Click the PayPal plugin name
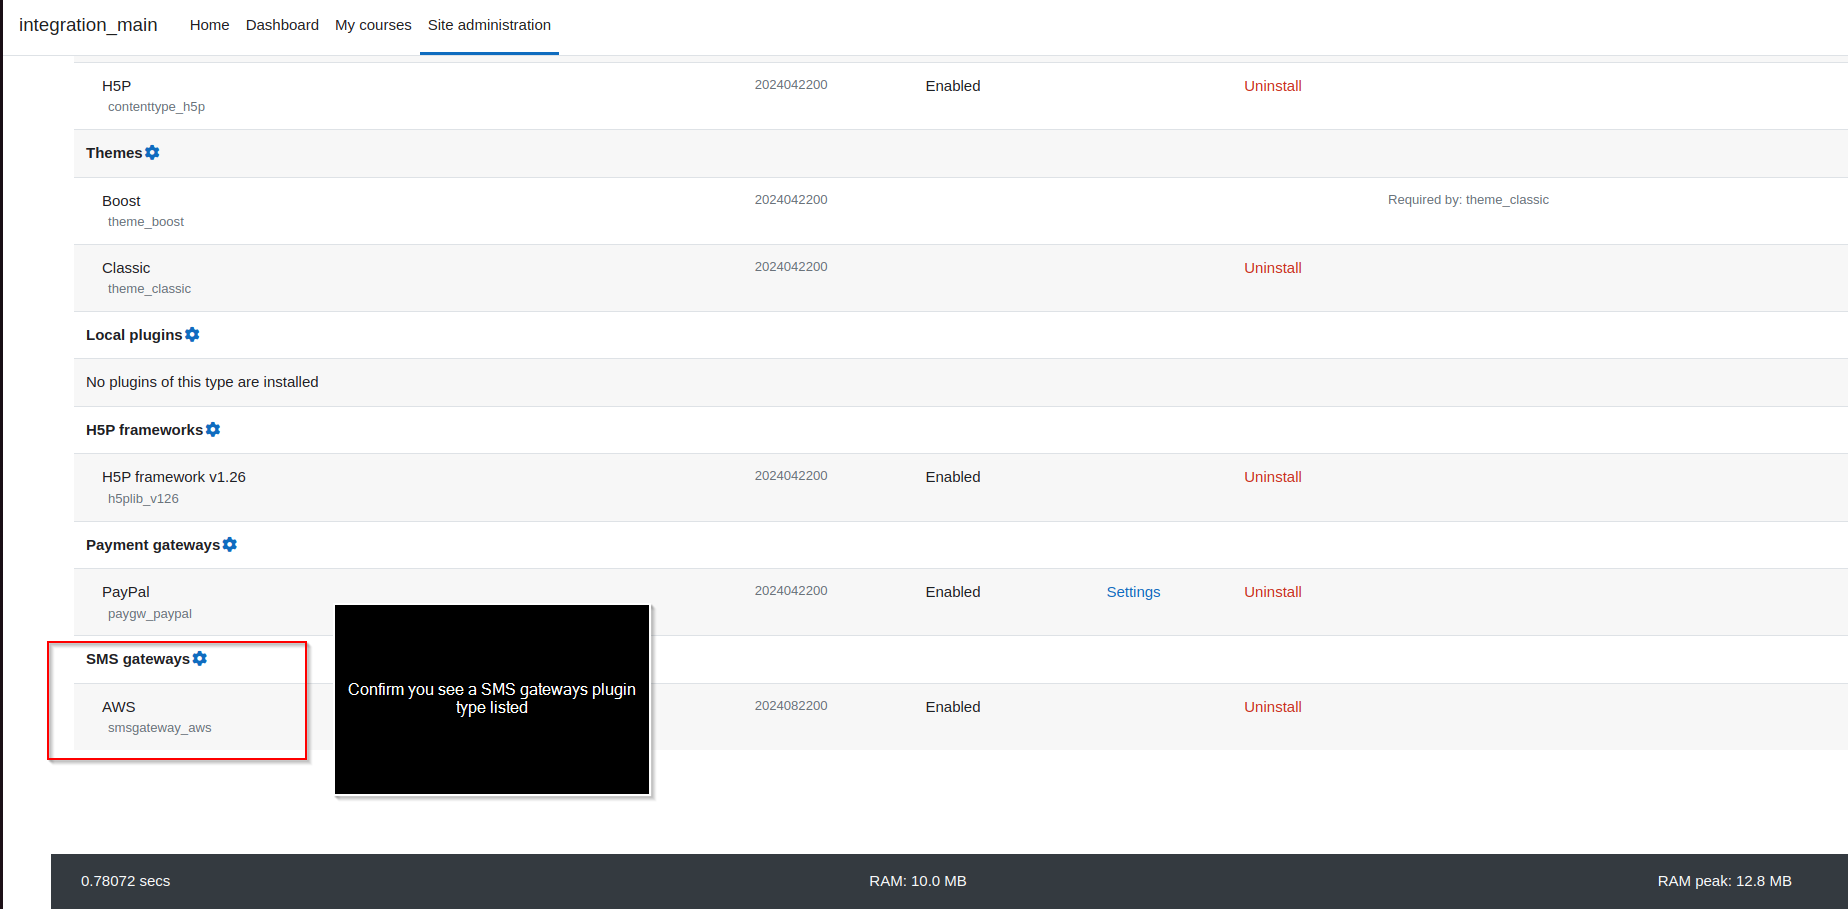 tap(125, 592)
